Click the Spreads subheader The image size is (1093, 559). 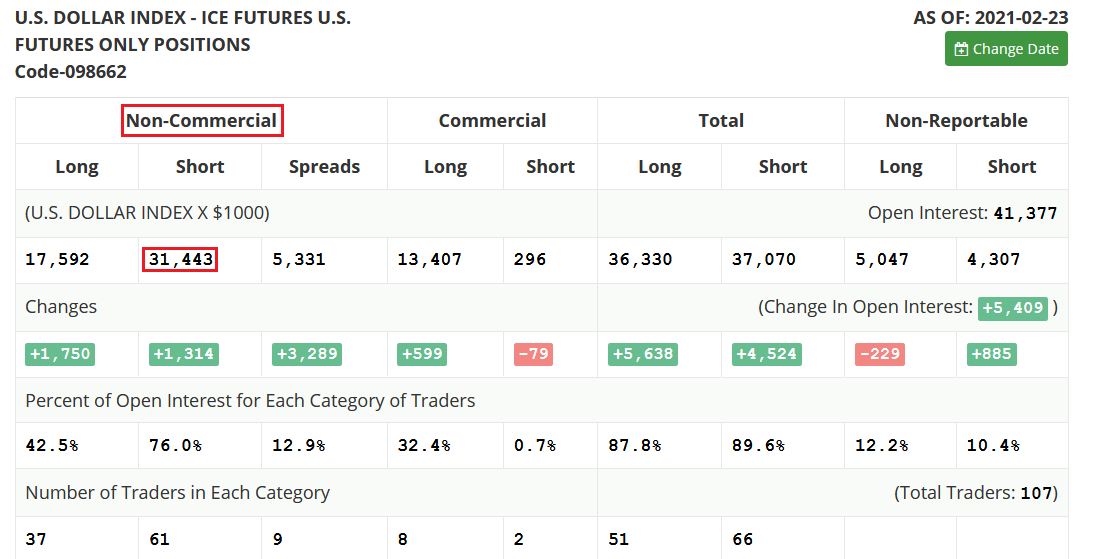[324, 167]
